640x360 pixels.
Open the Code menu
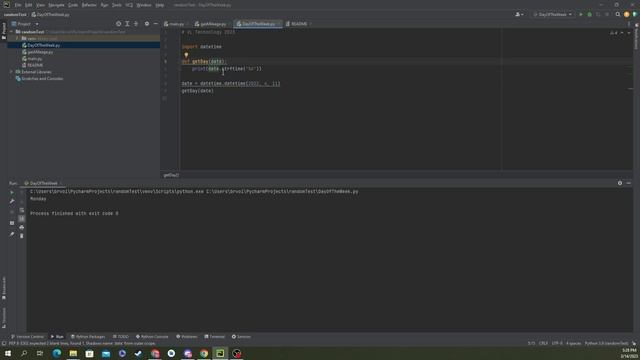coord(73,5)
